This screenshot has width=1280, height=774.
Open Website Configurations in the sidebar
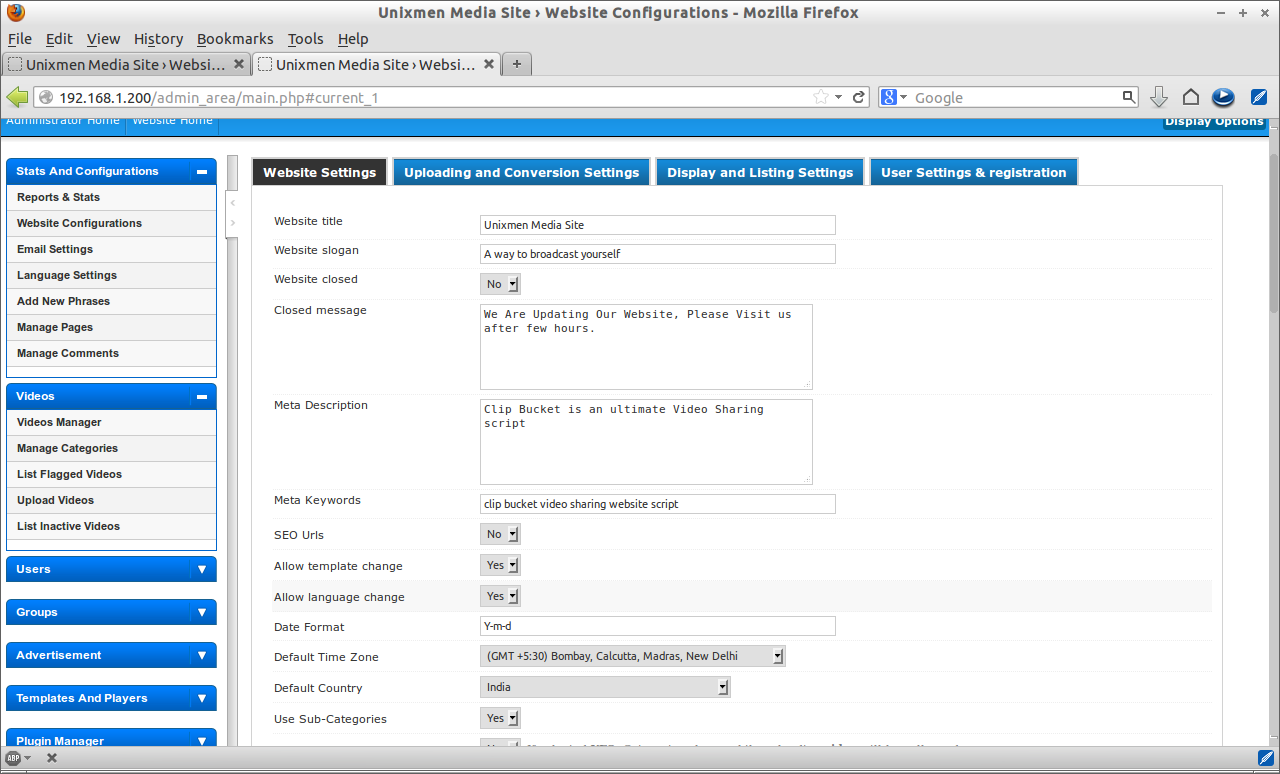pyautogui.click(x=79, y=223)
